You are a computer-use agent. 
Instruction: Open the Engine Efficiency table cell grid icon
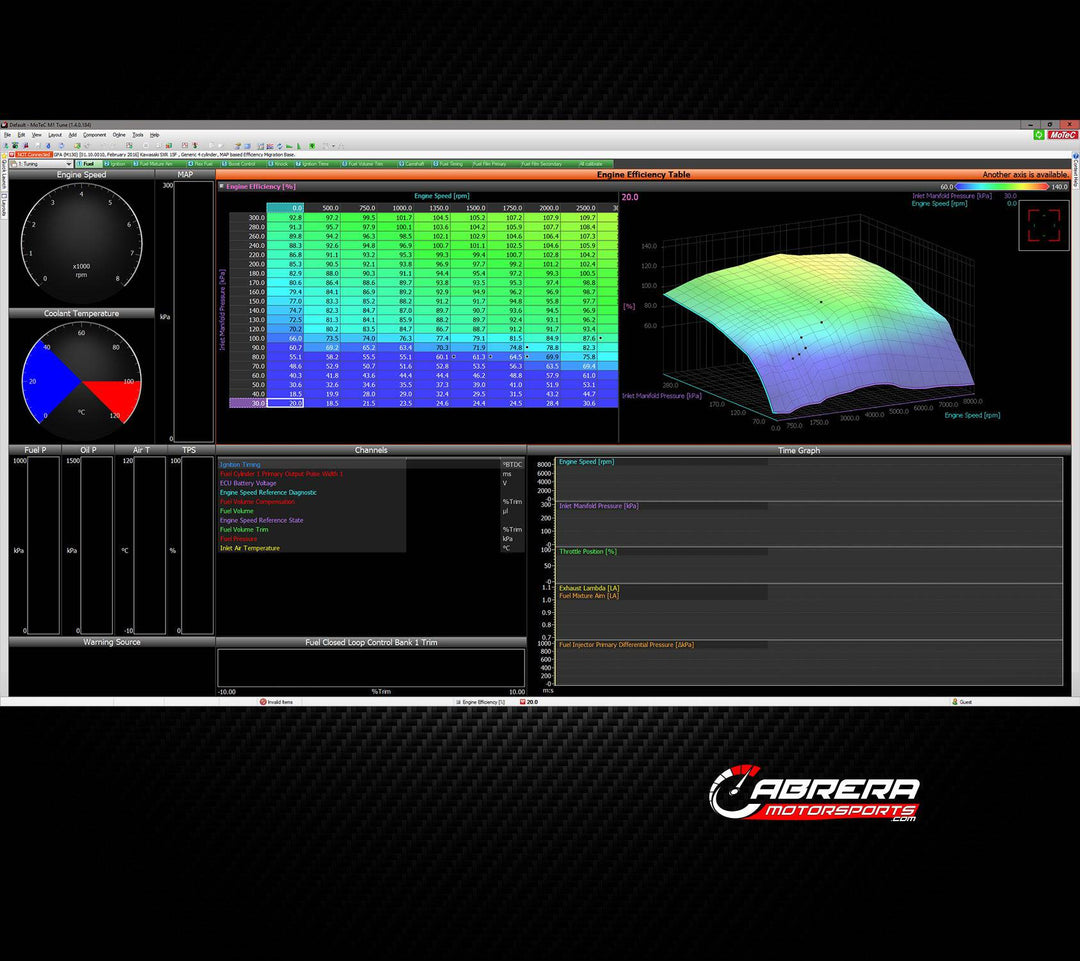pyautogui.click(x=222, y=186)
